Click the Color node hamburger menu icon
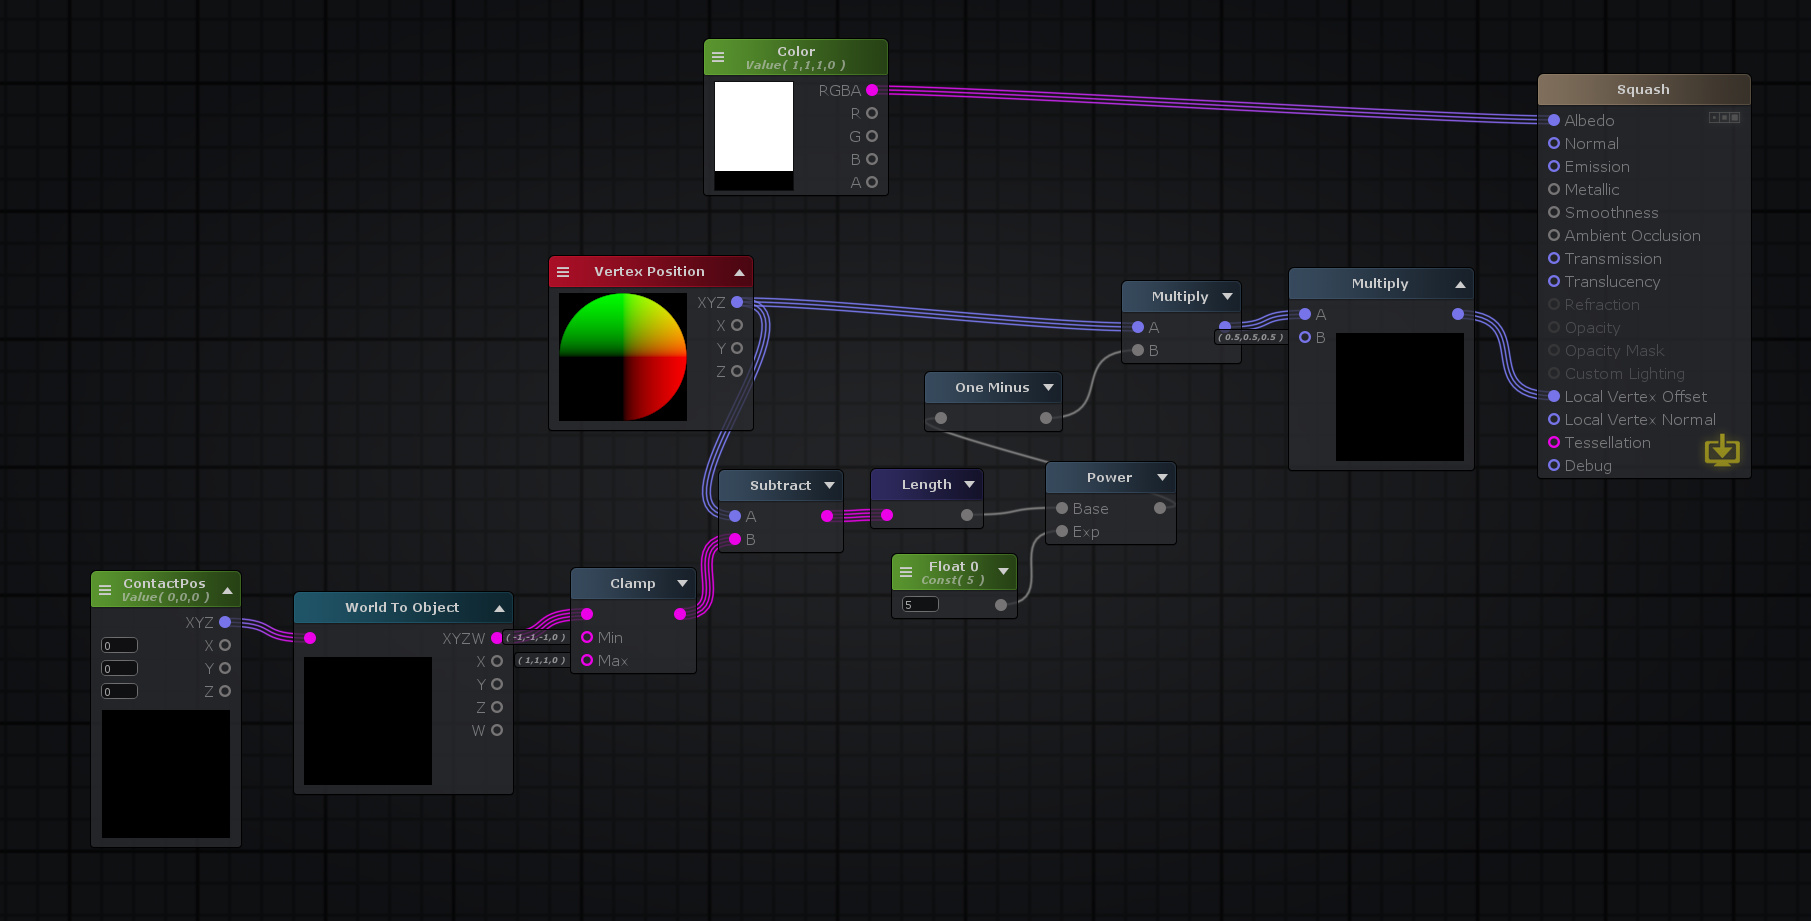This screenshot has height=921, width=1811. pos(718,58)
